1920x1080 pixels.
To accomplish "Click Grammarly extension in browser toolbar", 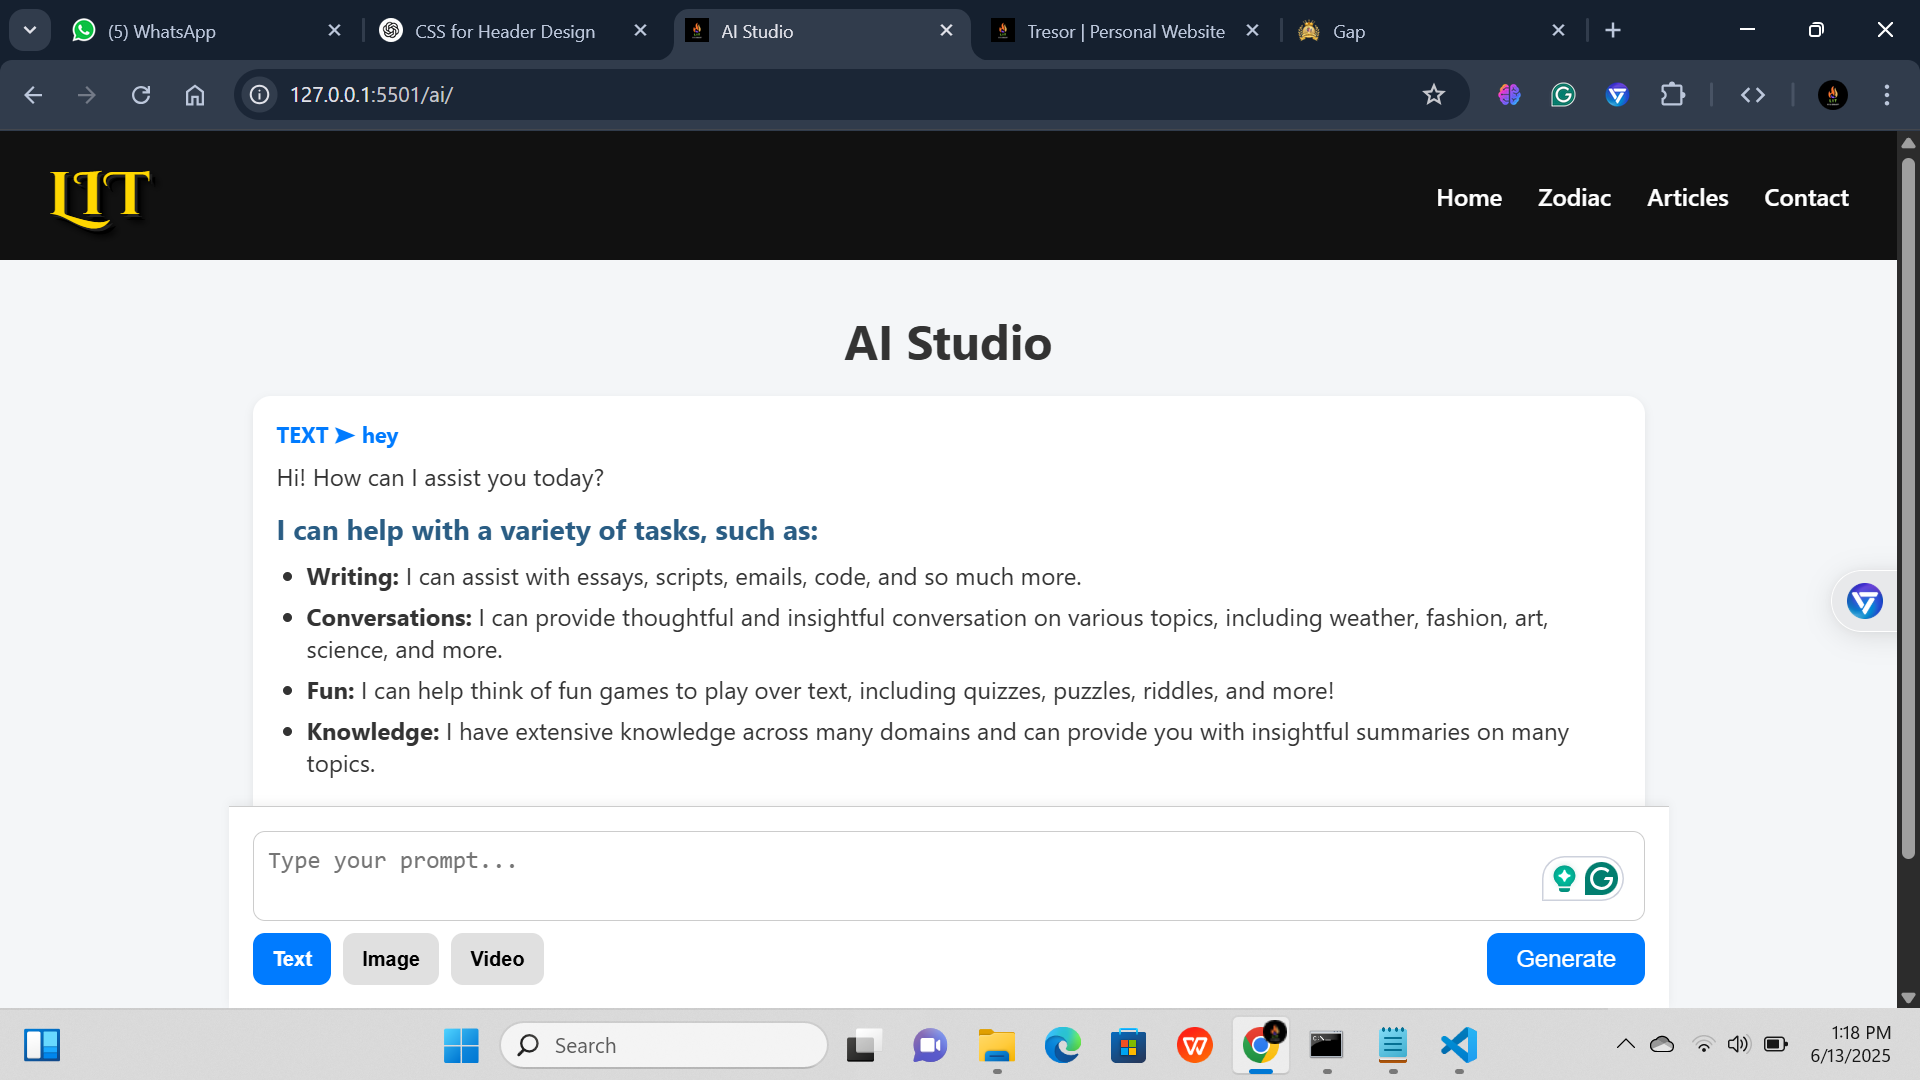I will click(1563, 95).
